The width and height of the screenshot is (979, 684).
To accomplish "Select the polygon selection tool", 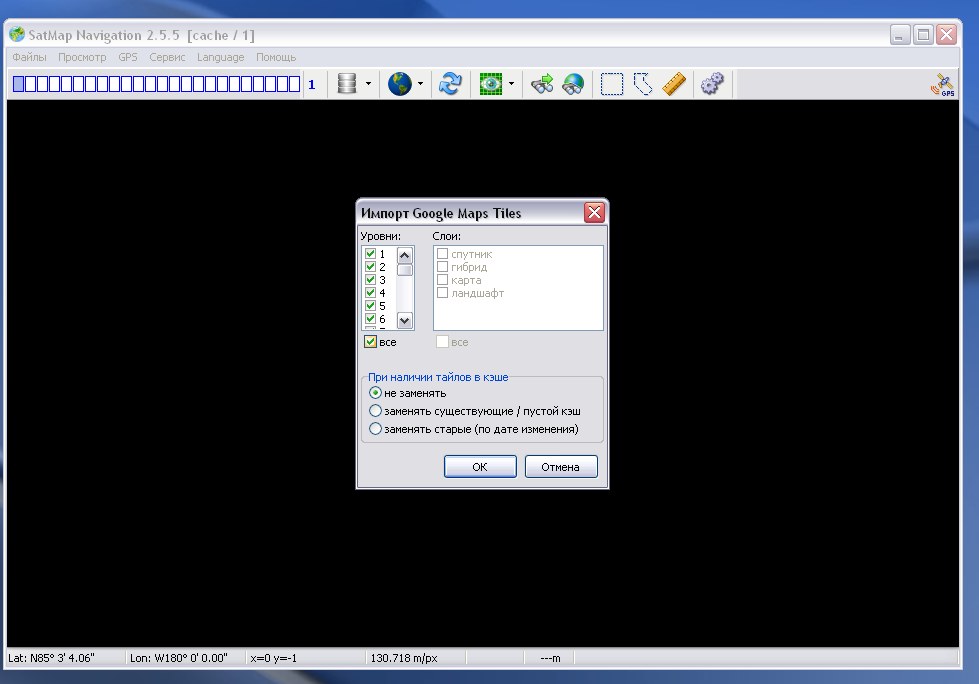I will [643, 84].
